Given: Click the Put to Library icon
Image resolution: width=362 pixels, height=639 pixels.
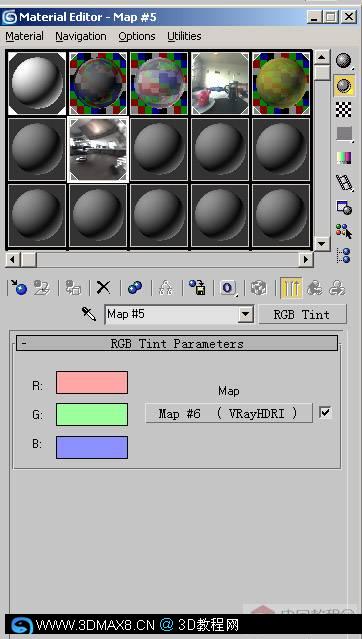Looking at the screenshot, I should [x=197, y=288].
